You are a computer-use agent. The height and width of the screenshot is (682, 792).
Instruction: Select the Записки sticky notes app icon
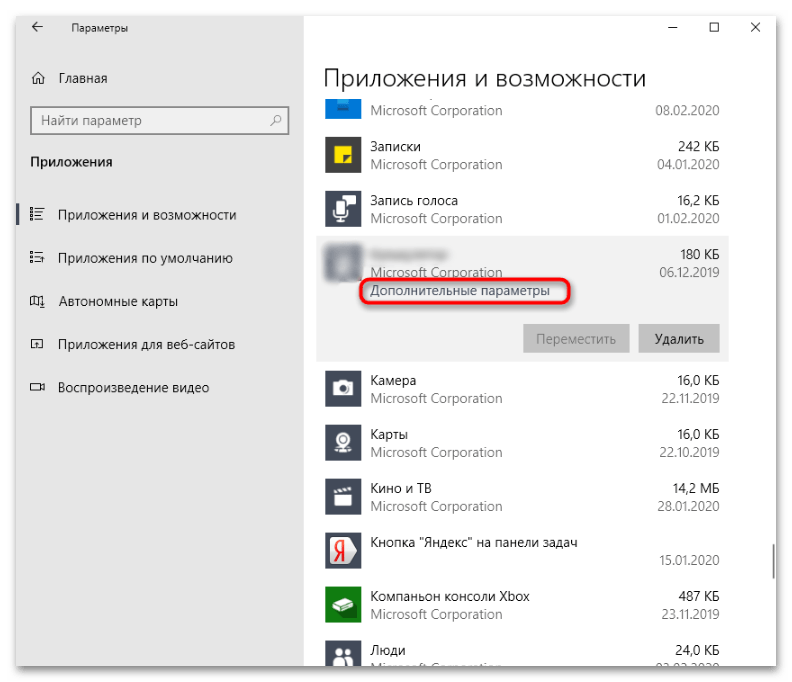coord(343,155)
